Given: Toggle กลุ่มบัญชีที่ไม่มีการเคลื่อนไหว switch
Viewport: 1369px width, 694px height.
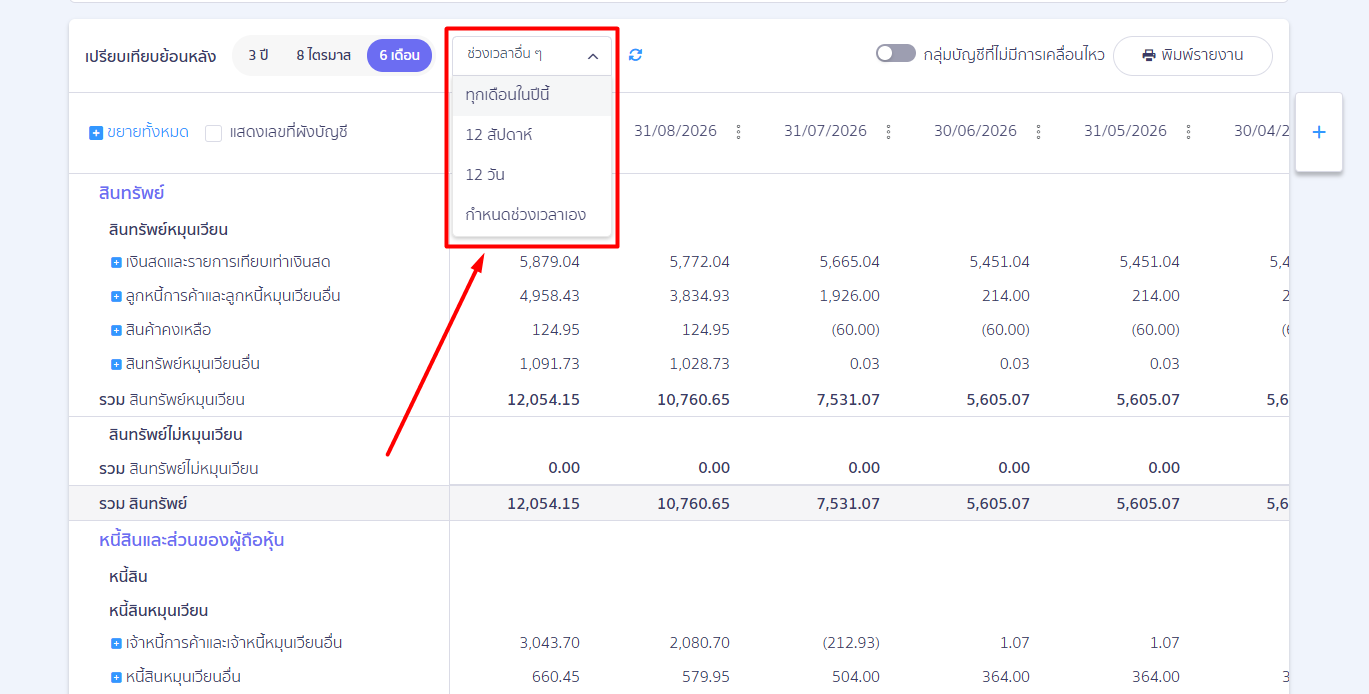Looking at the screenshot, I should [x=895, y=54].
